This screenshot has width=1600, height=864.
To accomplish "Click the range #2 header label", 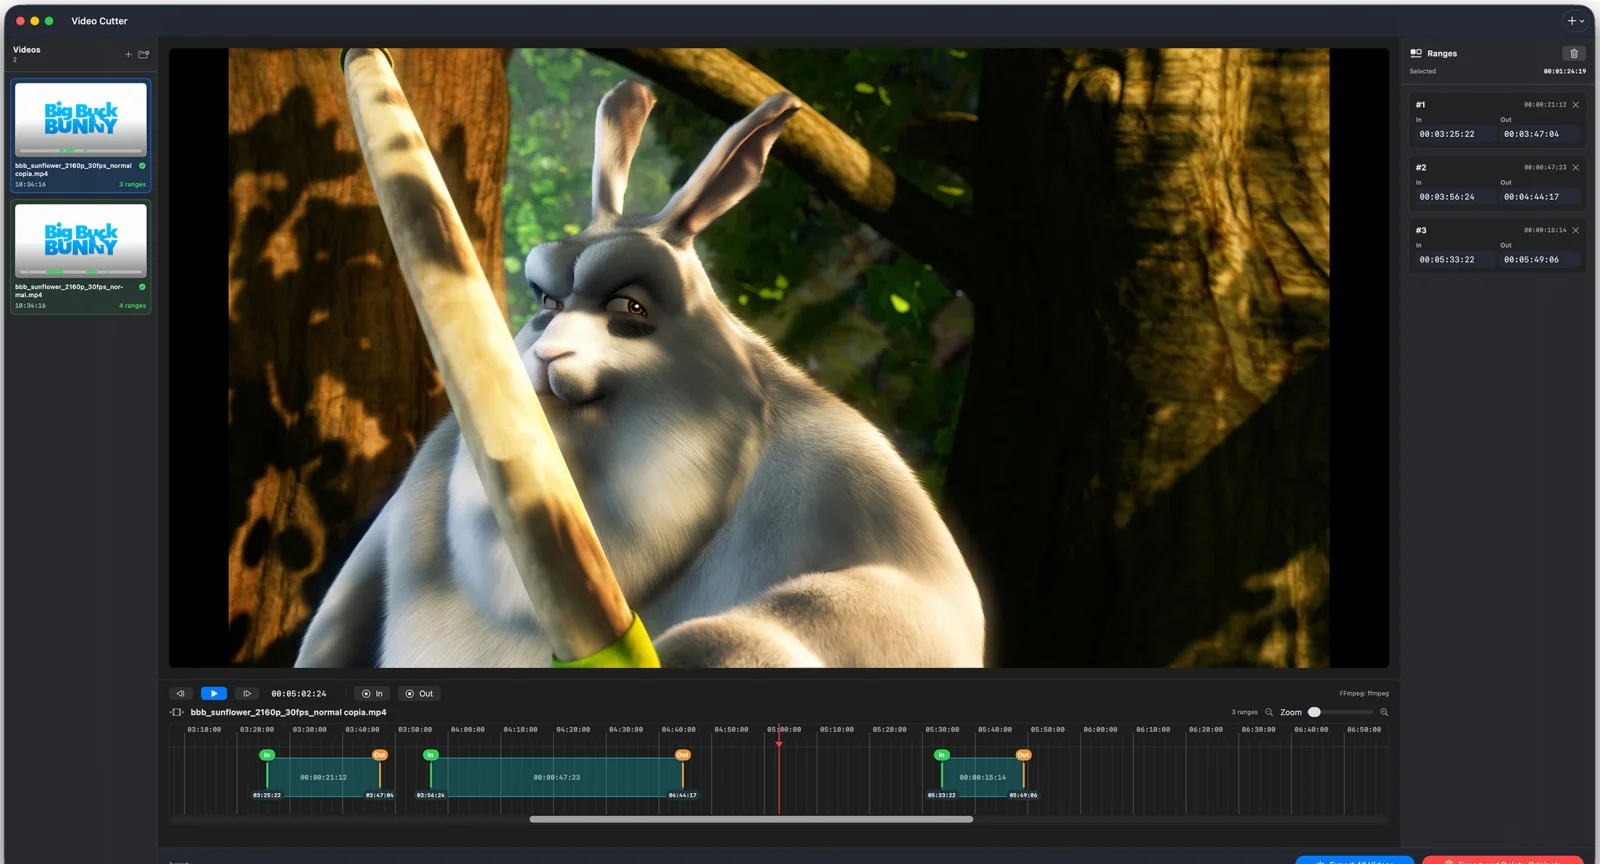I will tap(1421, 168).
